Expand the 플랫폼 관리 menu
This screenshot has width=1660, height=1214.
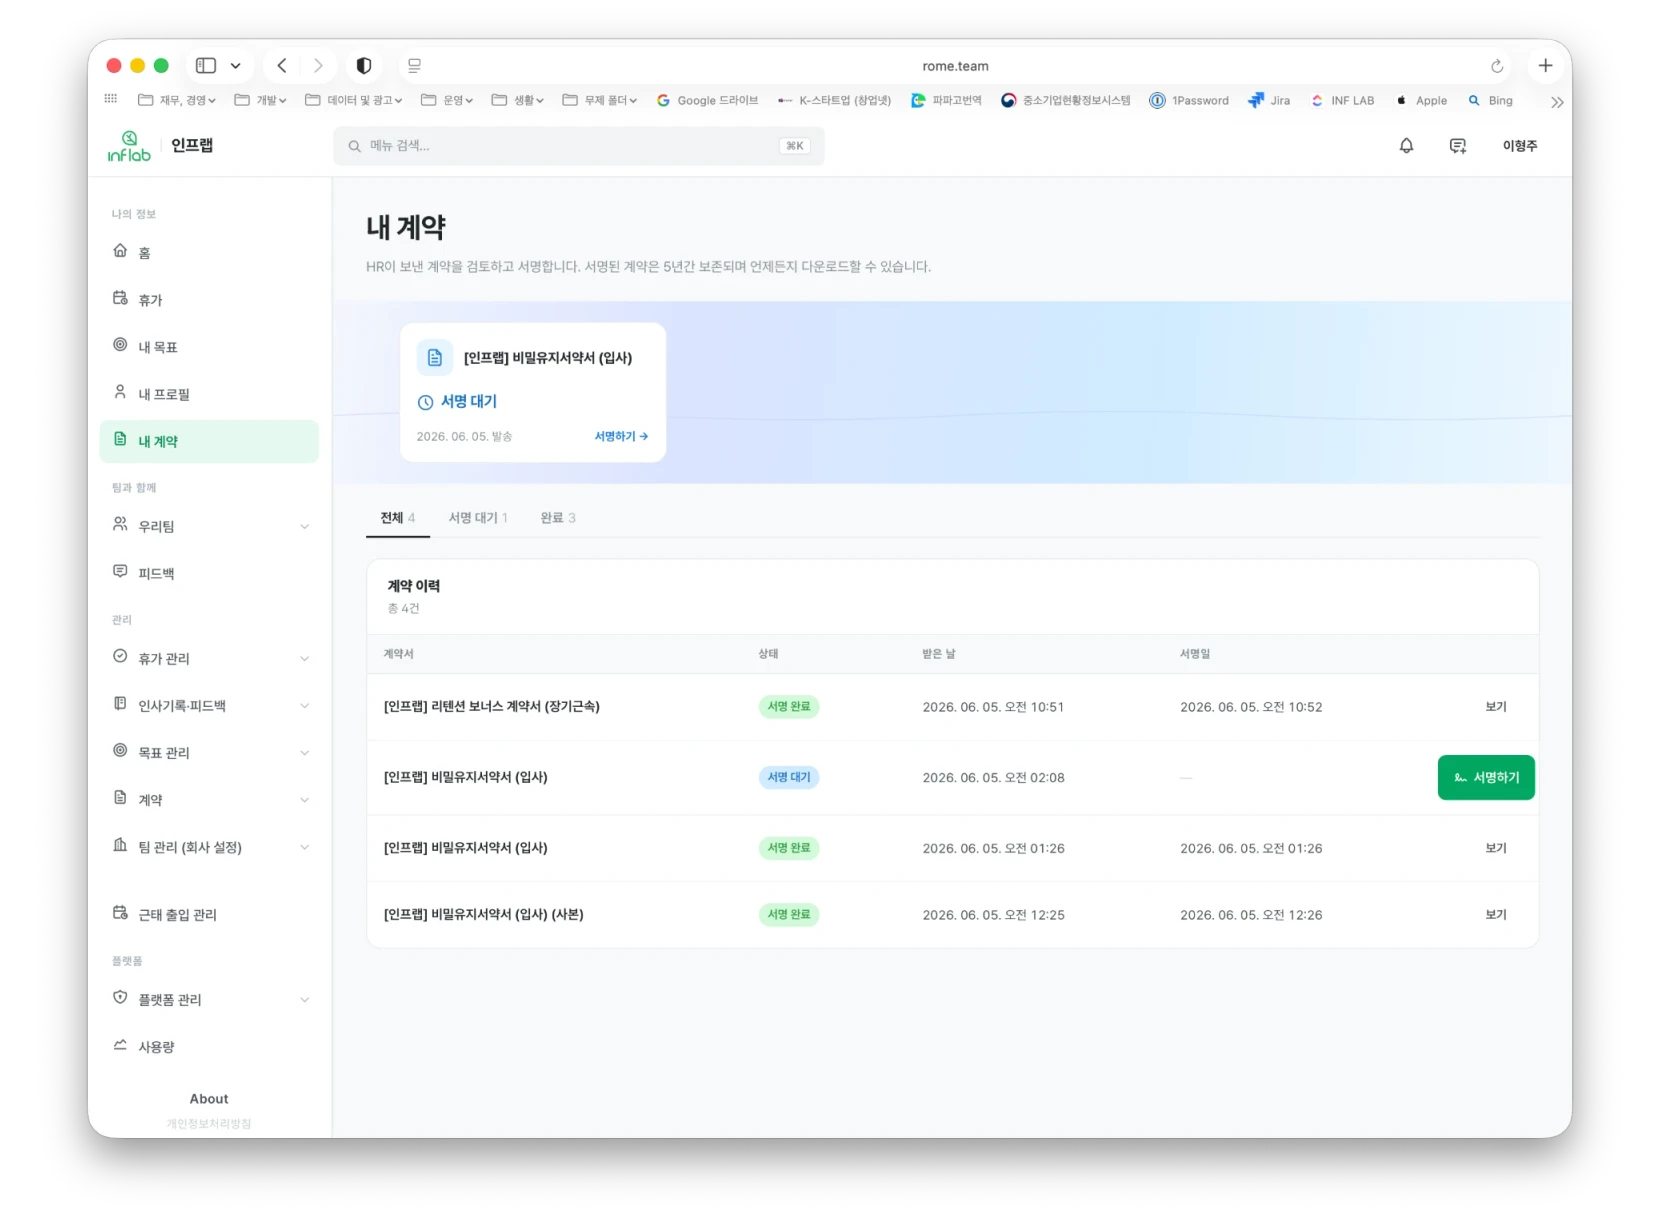(305, 999)
